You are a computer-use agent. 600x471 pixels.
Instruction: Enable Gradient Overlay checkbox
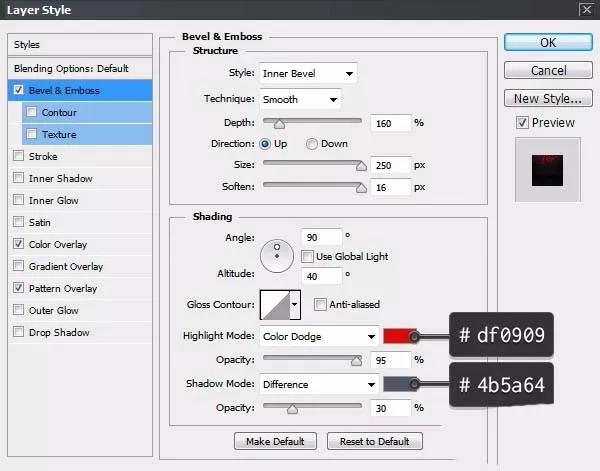point(18,266)
